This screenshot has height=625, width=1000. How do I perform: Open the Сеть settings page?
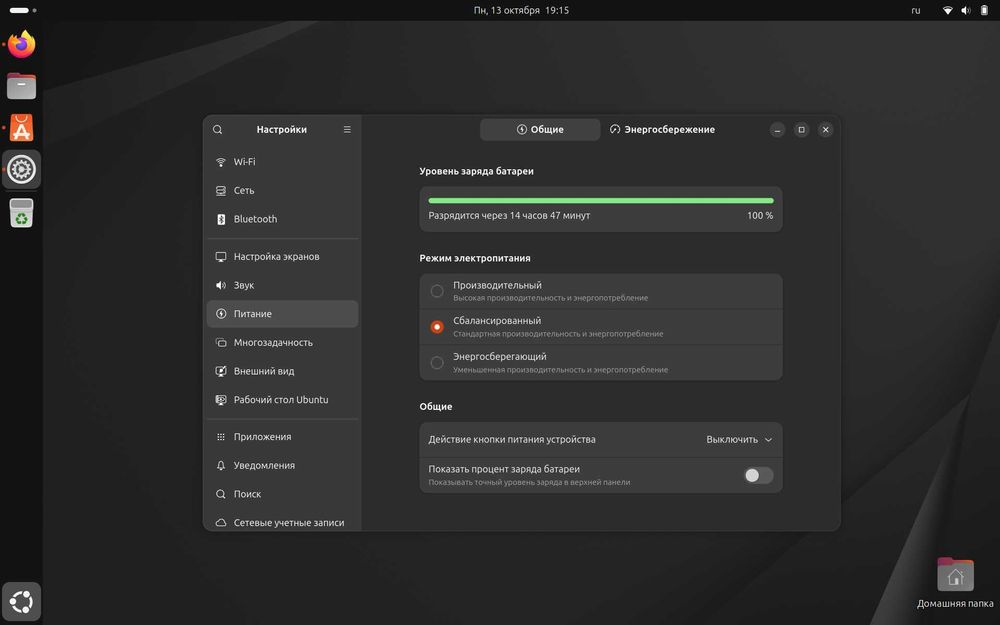(283, 191)
